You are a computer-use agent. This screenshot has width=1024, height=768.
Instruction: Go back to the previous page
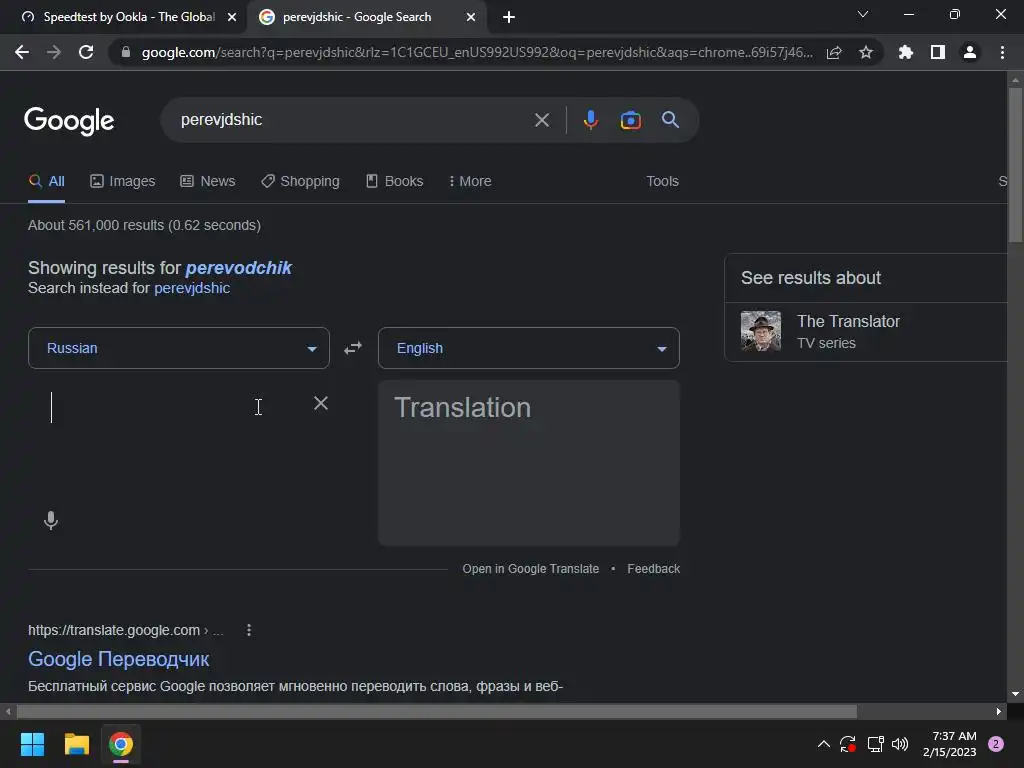(22, 52)
